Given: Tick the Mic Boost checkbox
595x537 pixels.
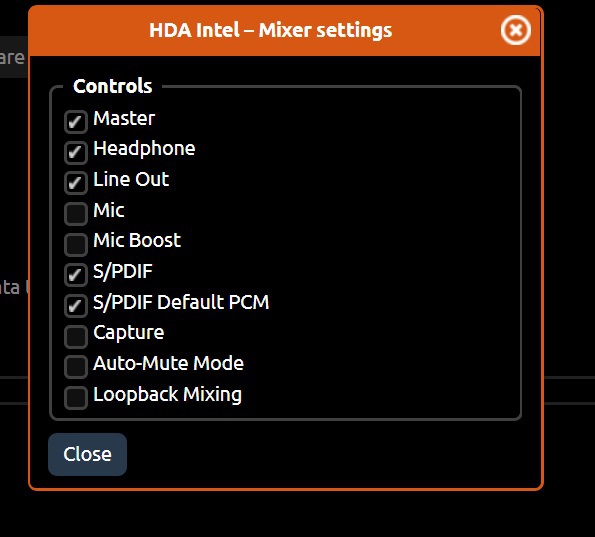Looking at the screenshot, I should coord(76,244).
